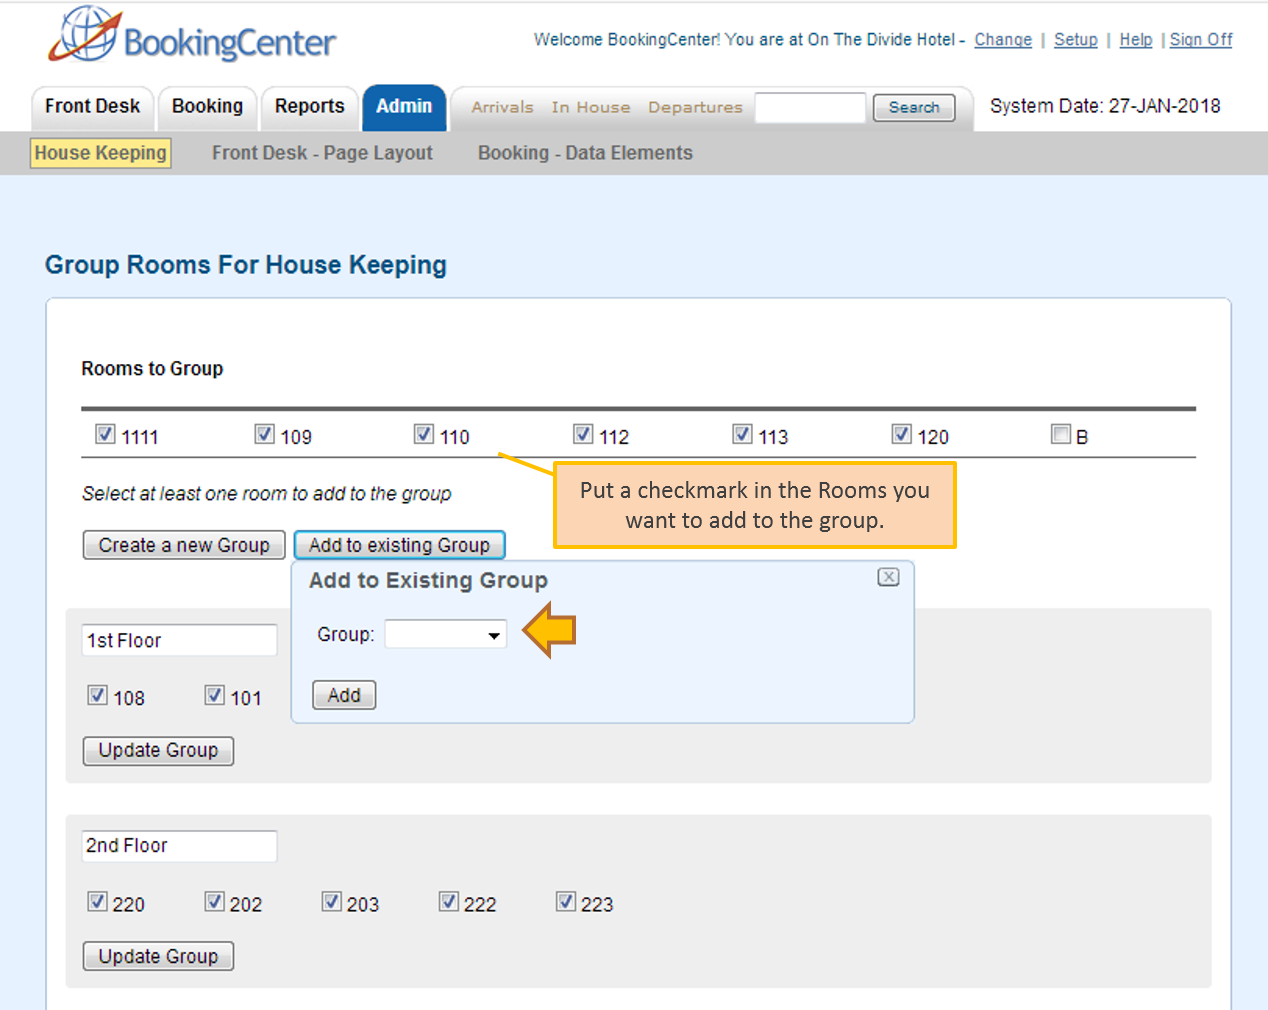
Task: Click the BookingCenter globe logo
Action: (85, 34)
